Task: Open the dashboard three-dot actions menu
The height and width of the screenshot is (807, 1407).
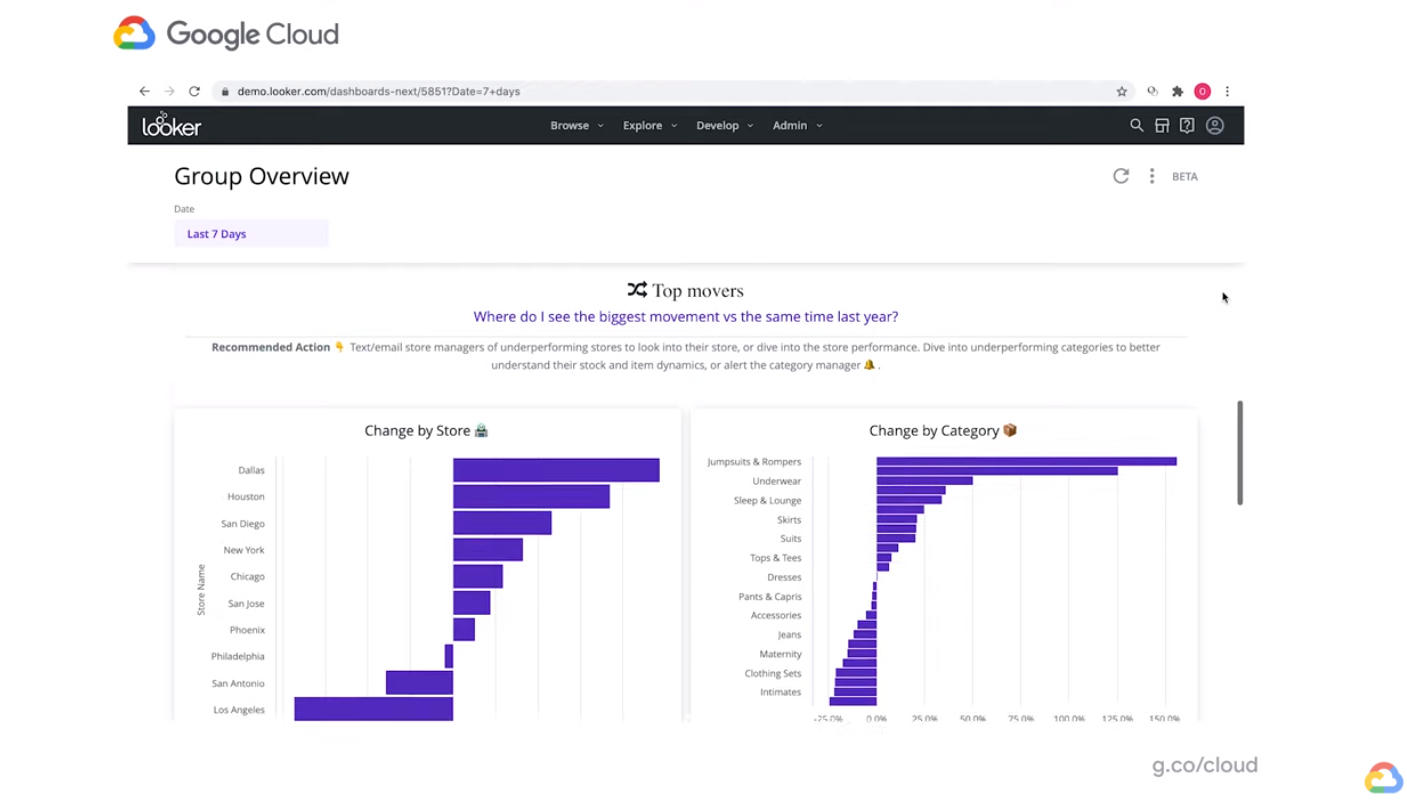Action: (x=1151, y=176)
